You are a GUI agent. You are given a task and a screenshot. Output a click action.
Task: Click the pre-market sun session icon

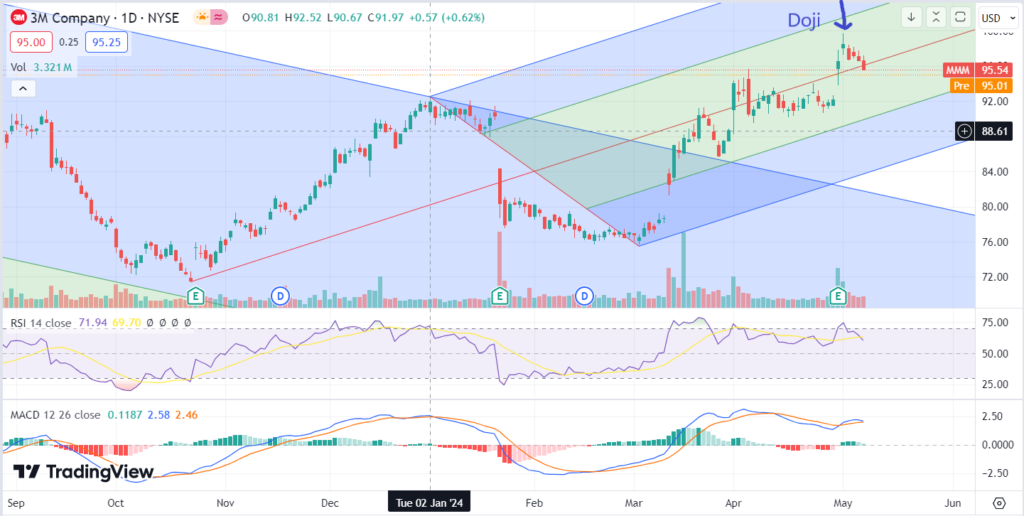[202, 18]
